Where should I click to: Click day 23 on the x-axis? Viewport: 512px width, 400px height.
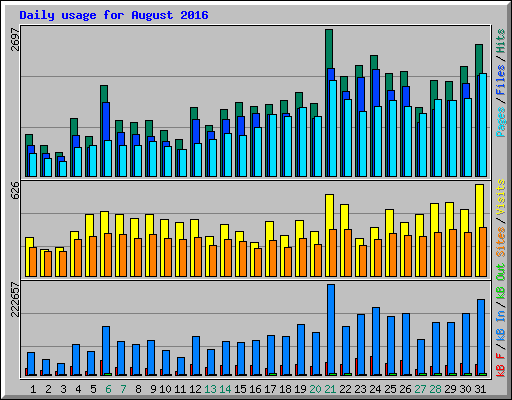pos(360,389)
